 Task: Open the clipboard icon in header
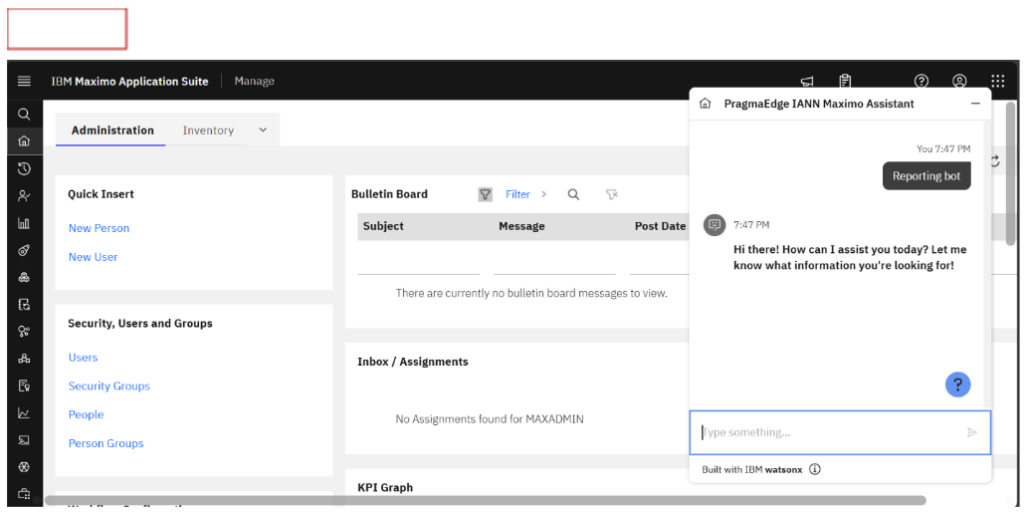[845, 81]
